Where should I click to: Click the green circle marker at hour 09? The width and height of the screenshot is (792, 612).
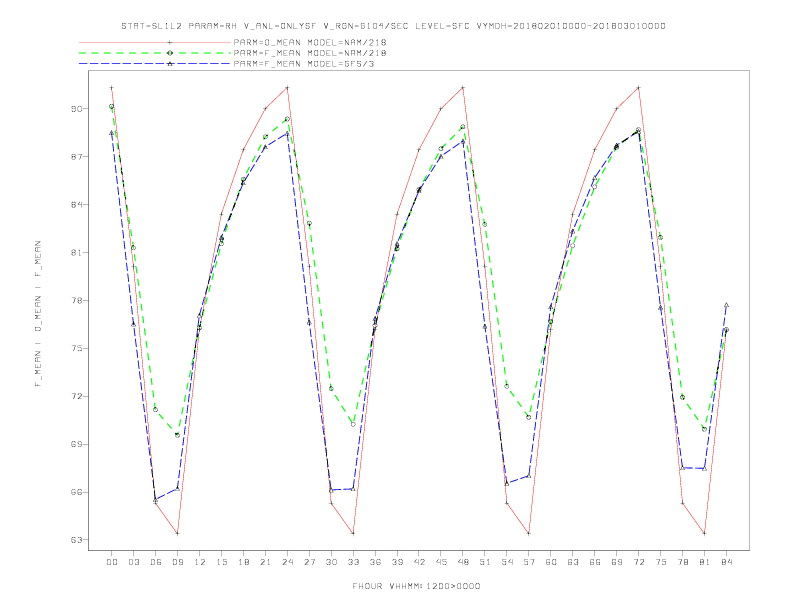pyautogui.click(x=177, y=435)
